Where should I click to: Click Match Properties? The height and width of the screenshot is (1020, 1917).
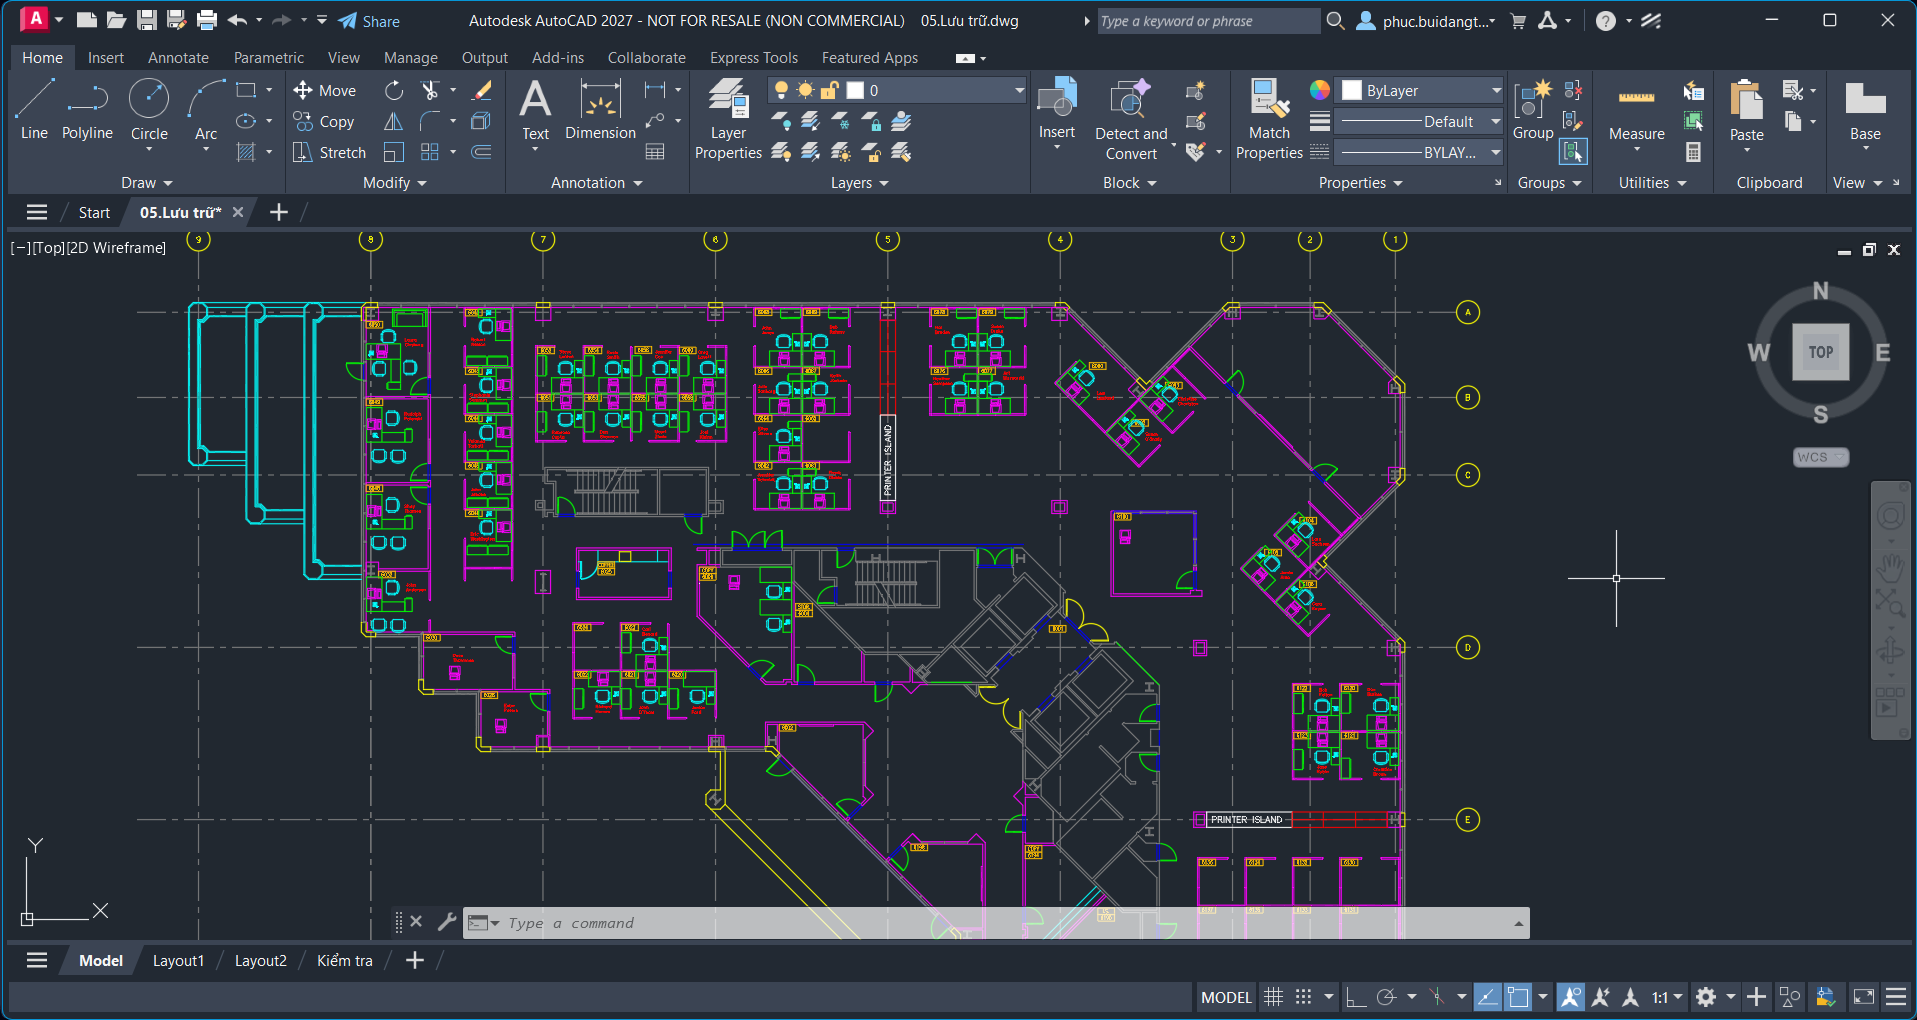[1269, 120]
